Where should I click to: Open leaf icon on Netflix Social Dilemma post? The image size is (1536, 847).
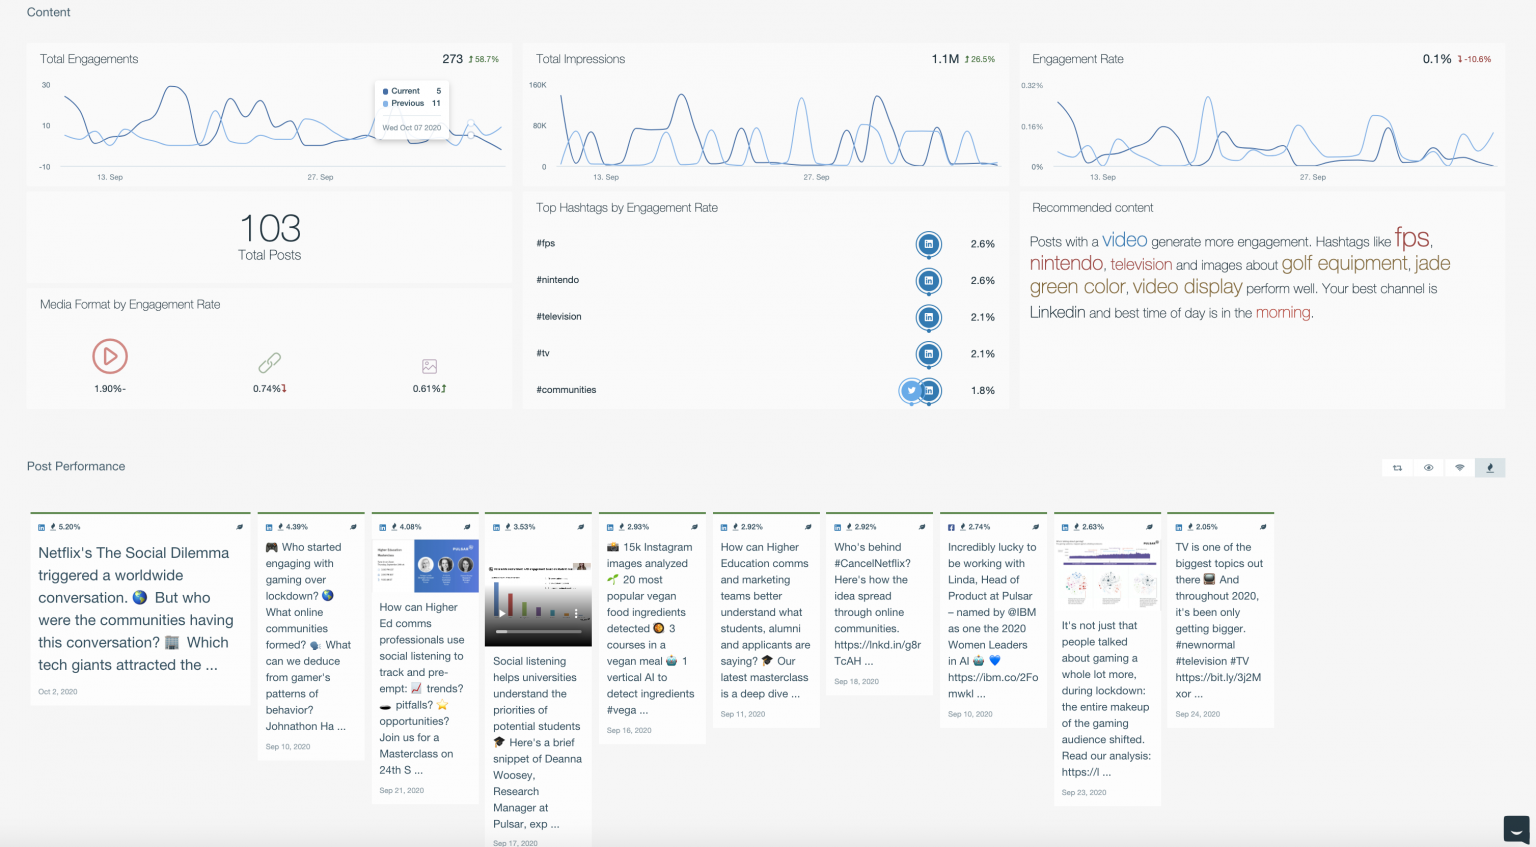click(x=239, y=527)
